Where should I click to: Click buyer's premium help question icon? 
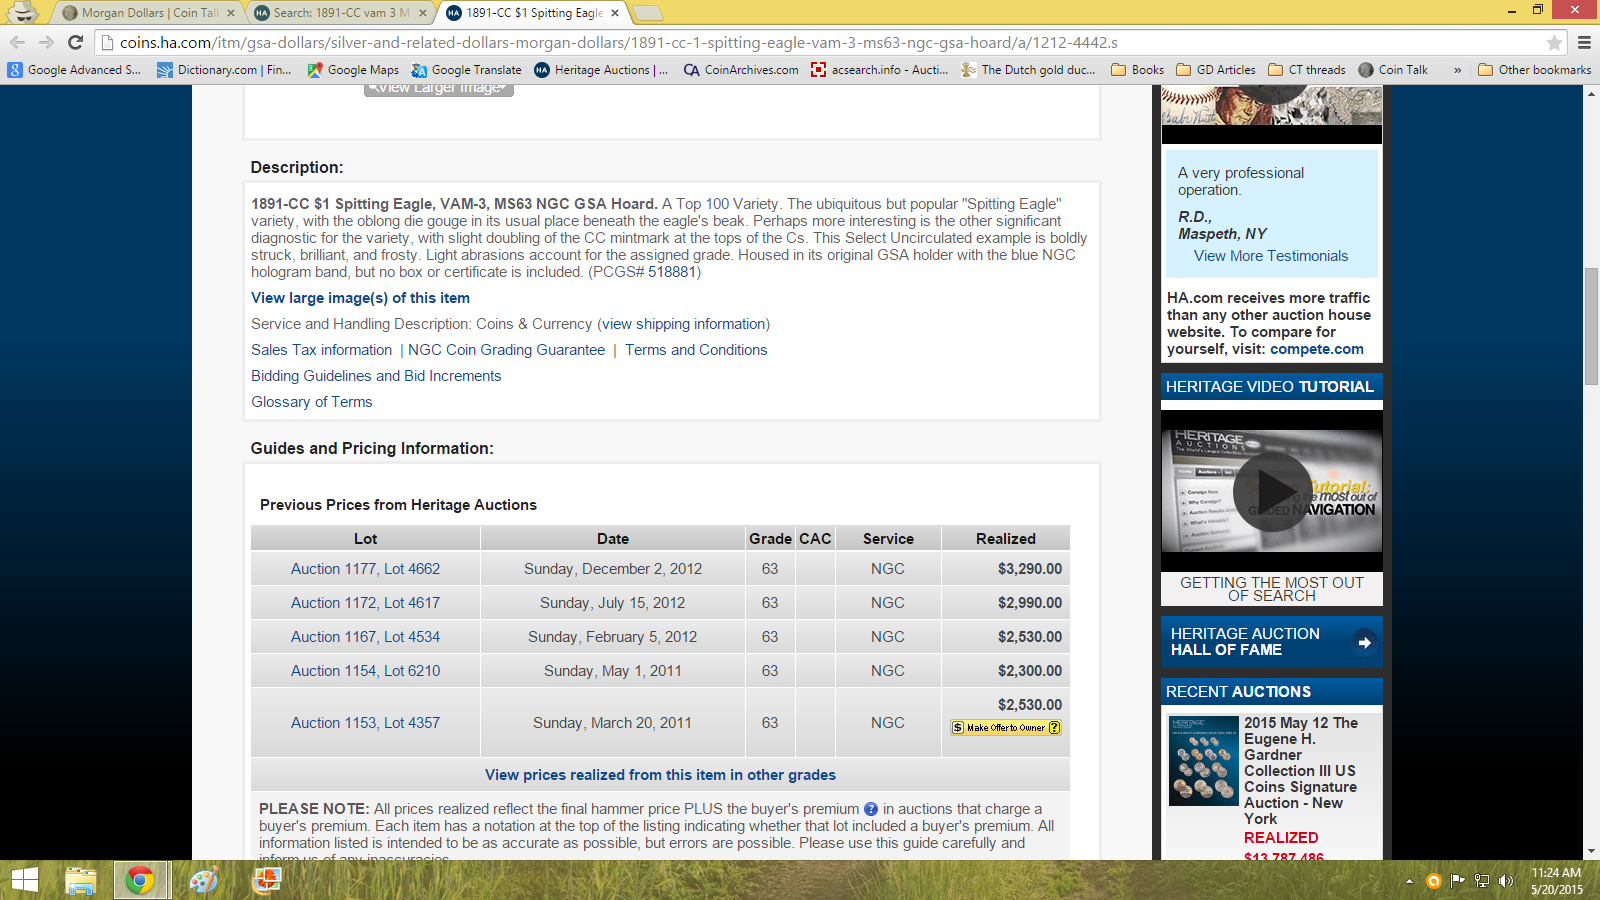(871, 809)
